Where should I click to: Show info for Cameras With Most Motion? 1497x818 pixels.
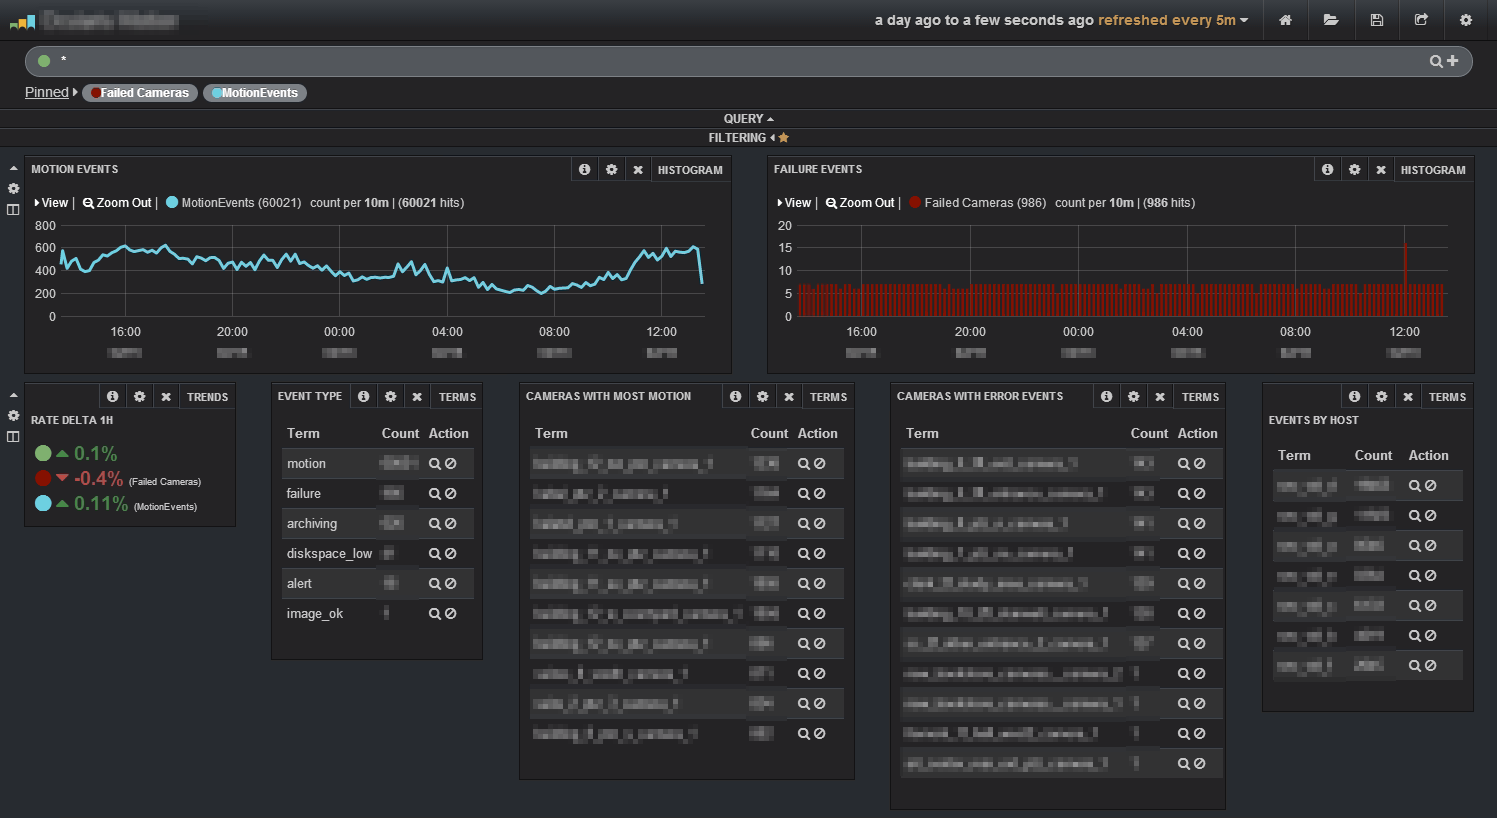(x=735, y=397)
